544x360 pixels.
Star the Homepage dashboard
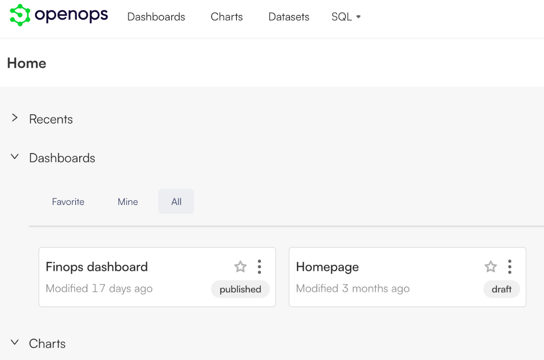[x=491, y=267]
